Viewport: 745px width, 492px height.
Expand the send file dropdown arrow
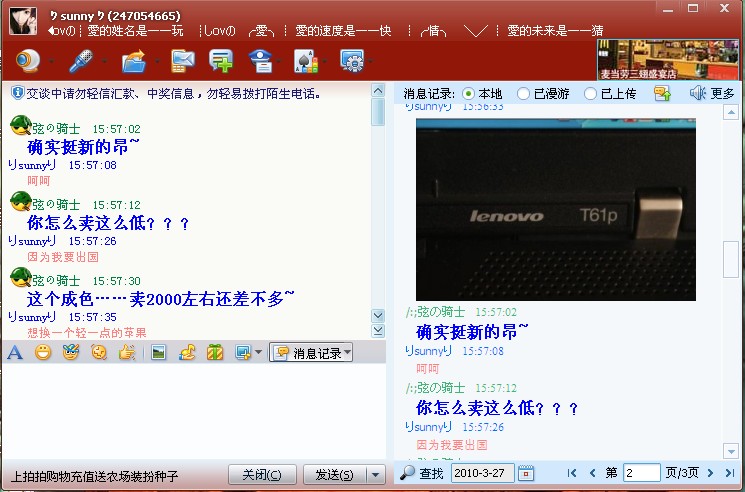(157, 61)
